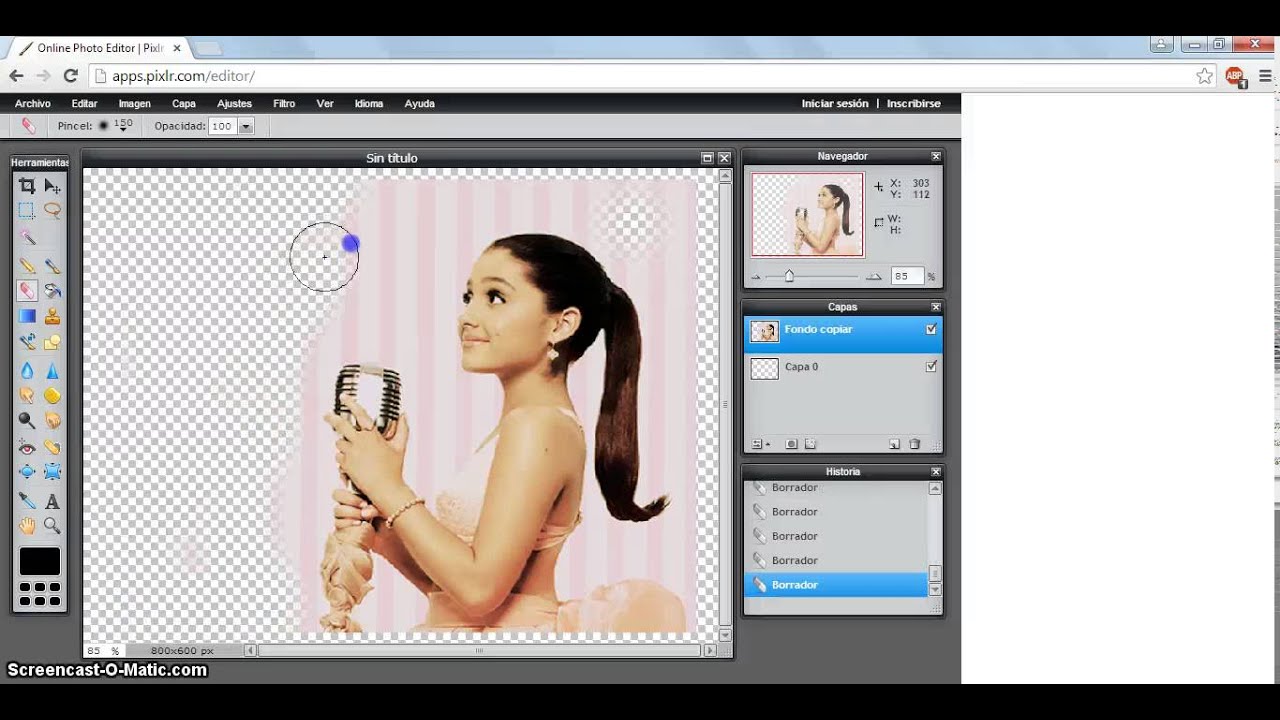Screen dimensions: 1280x720
Task: Click the Navegador zoom percentage field
Action: (x=907, y=276)
